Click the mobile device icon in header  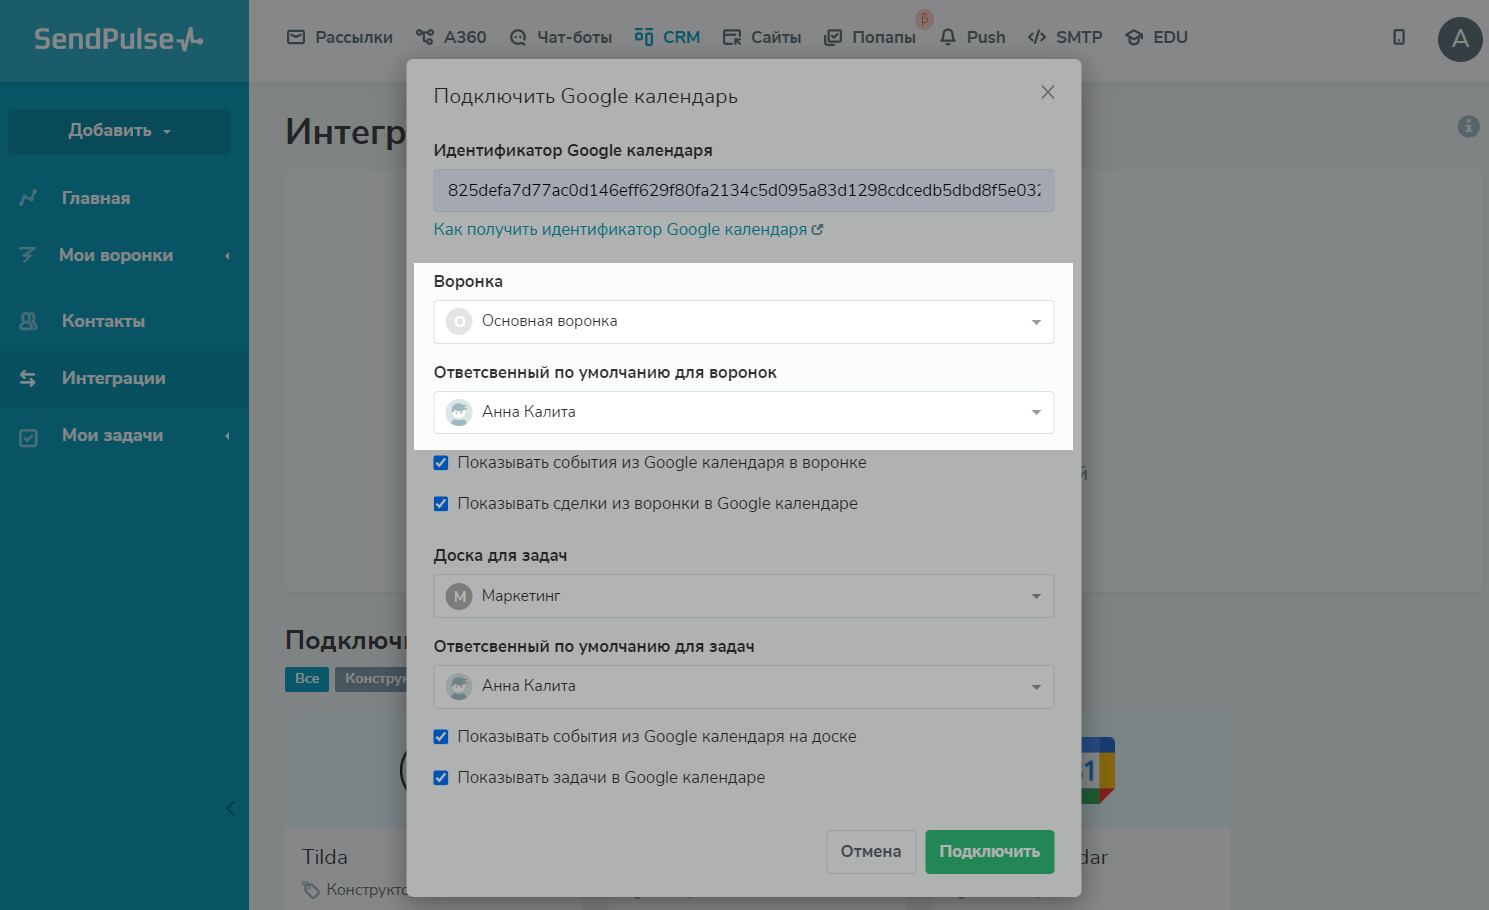(1399, 37)
